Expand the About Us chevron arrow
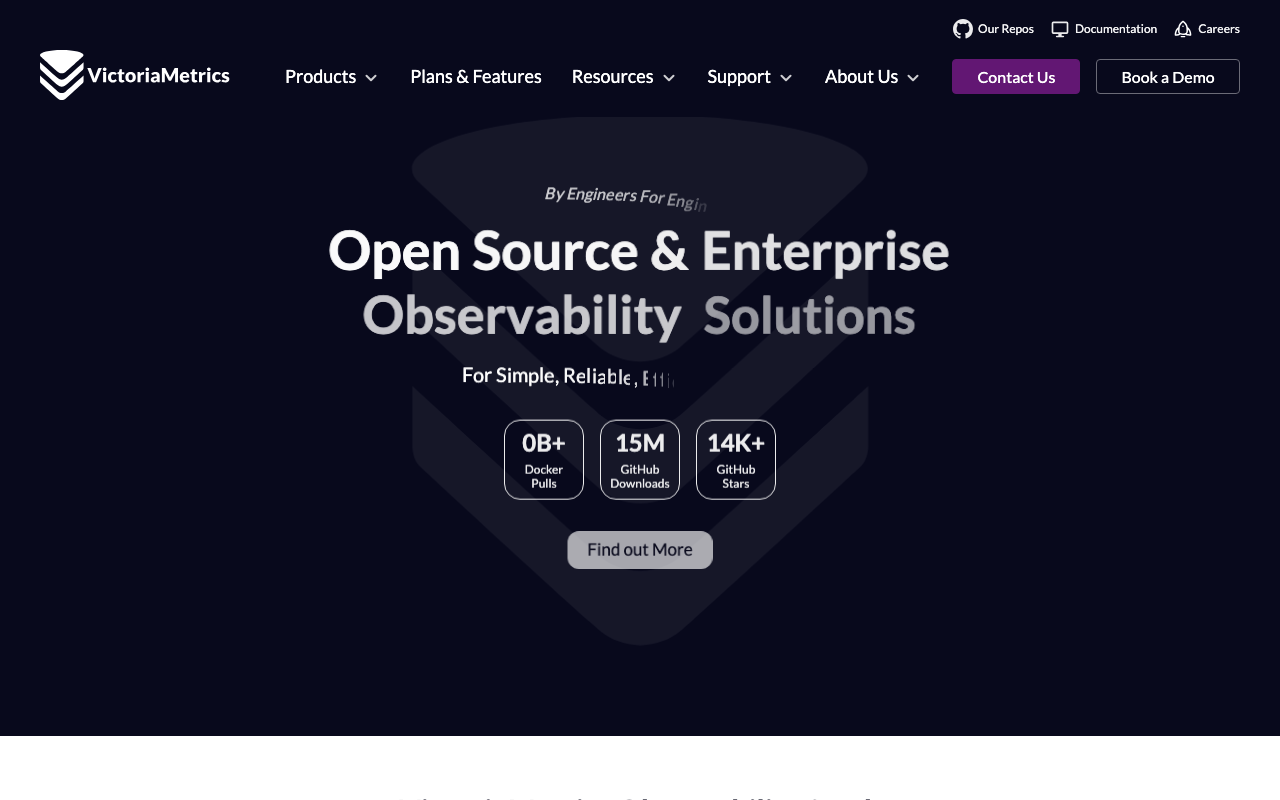 point(913,78)
